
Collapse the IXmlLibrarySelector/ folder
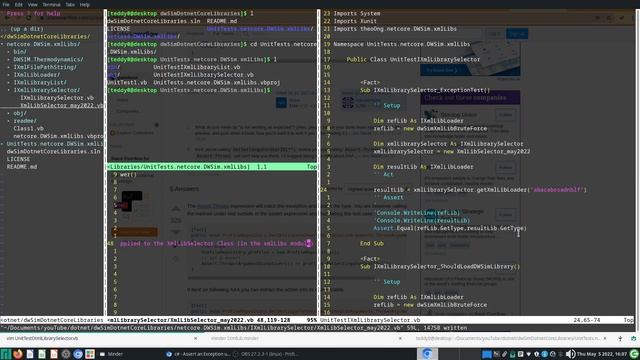click(9, 90)
